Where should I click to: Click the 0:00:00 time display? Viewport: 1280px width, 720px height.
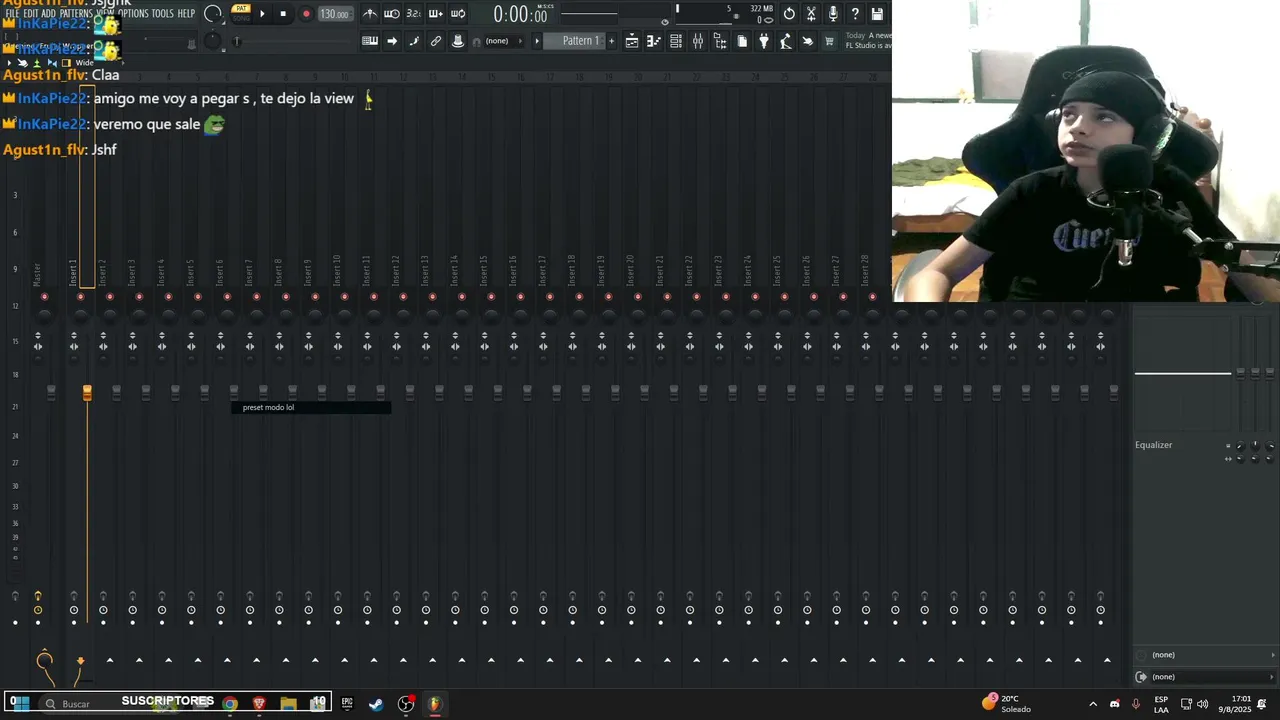click(520, 15)
